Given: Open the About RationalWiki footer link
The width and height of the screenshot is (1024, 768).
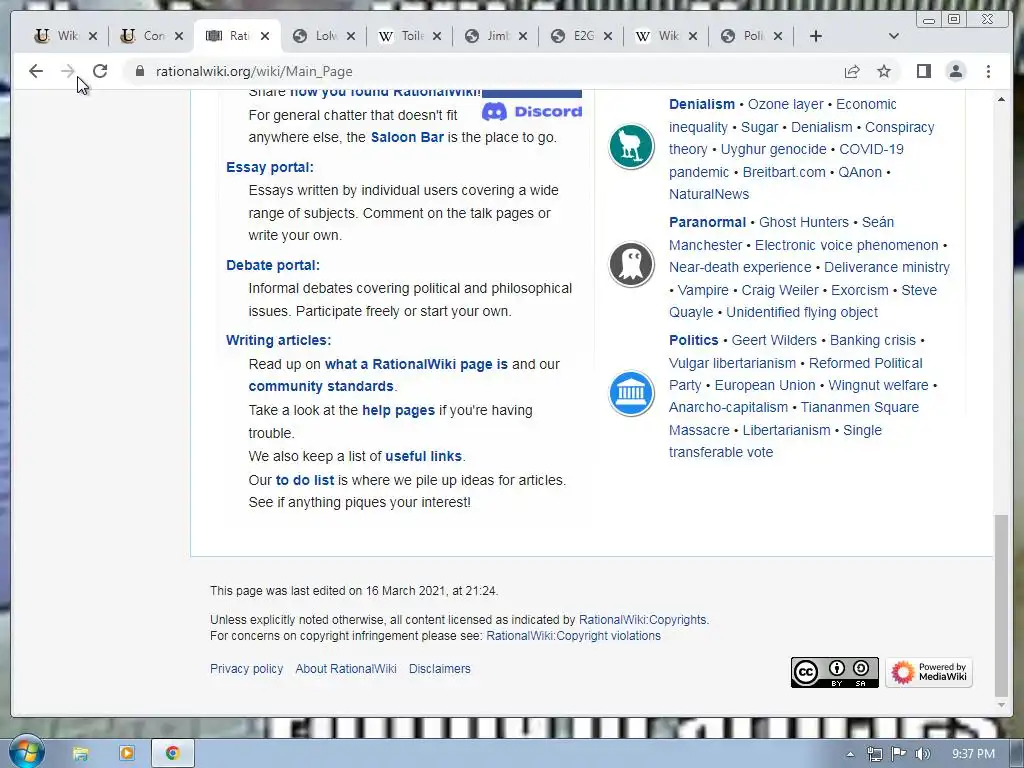Looking at the screenshot, I should [346, 669].
